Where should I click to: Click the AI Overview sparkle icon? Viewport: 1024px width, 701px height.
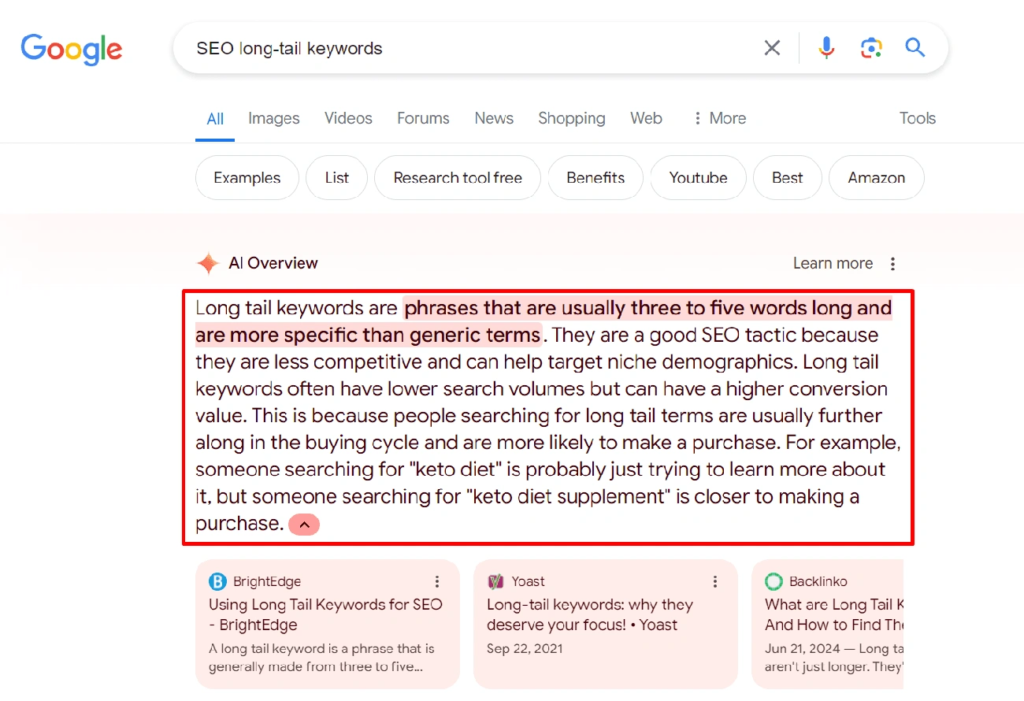(x=208, y=264)
